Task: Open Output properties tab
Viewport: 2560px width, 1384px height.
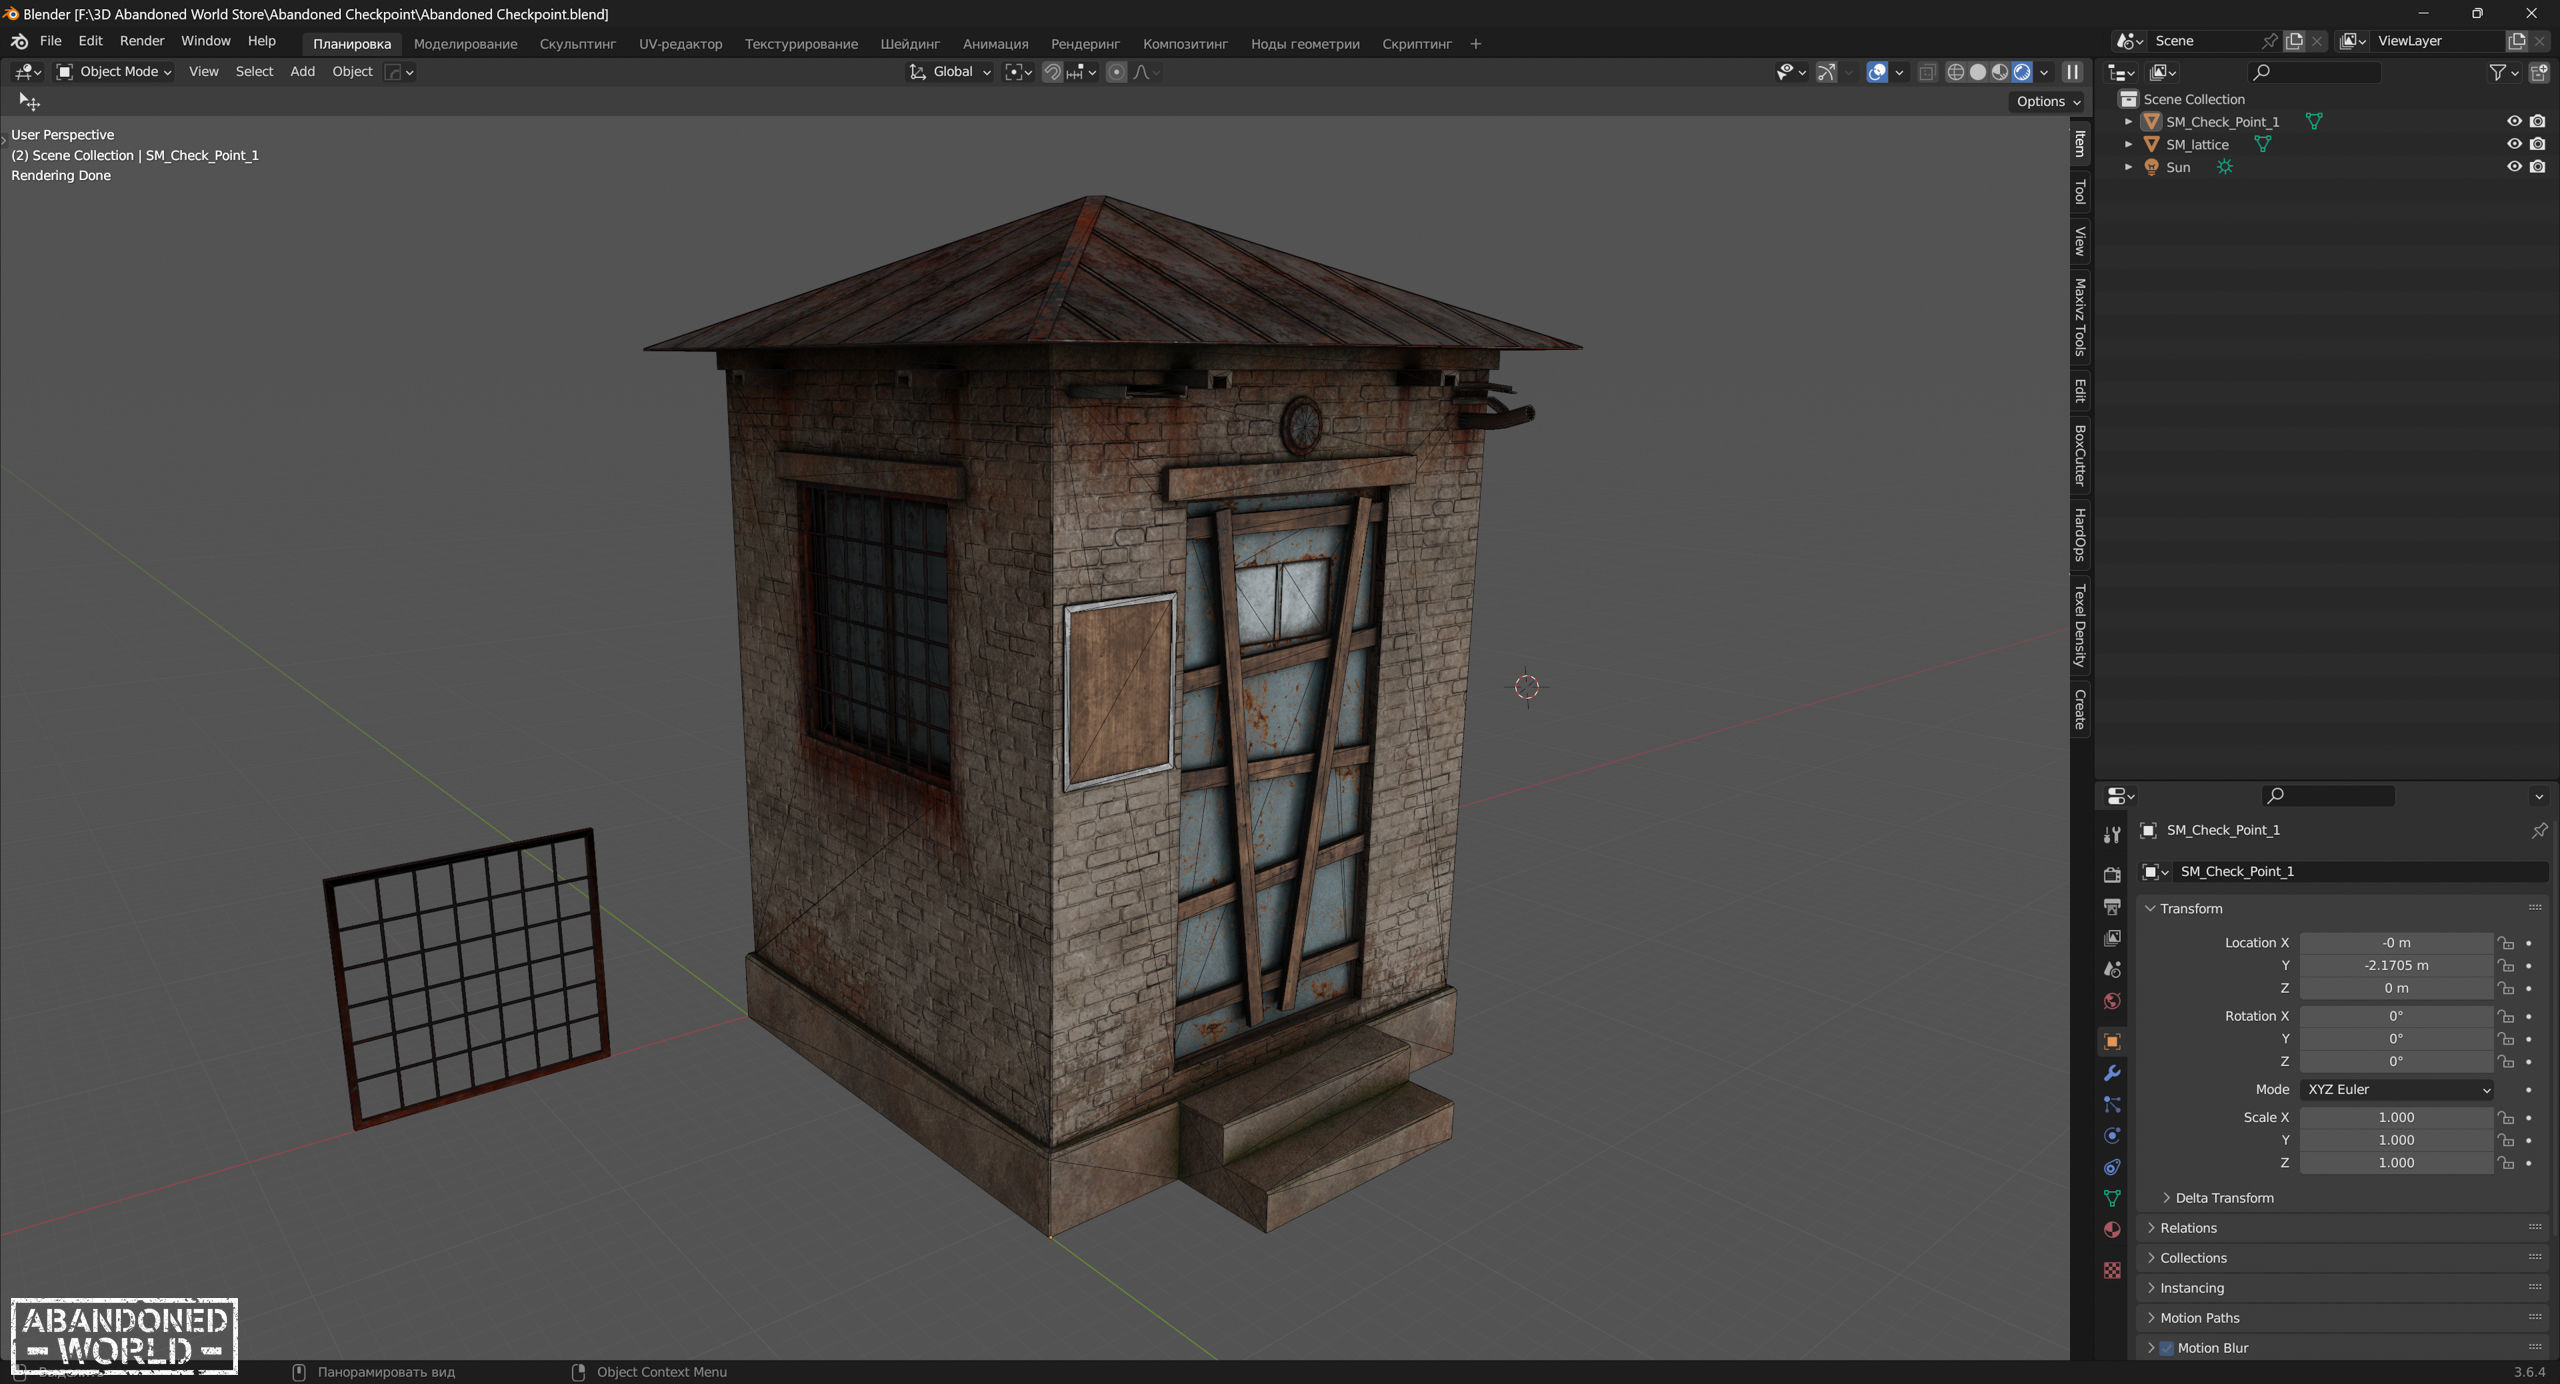Action: click(2112, 907)
